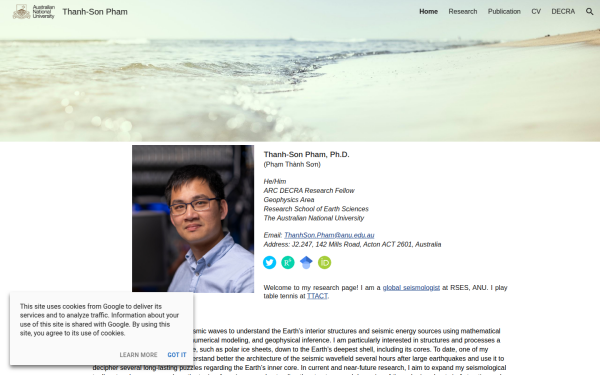Open the search magnifier icon
The height and width of the screenshot is (375, 600).
589,11
